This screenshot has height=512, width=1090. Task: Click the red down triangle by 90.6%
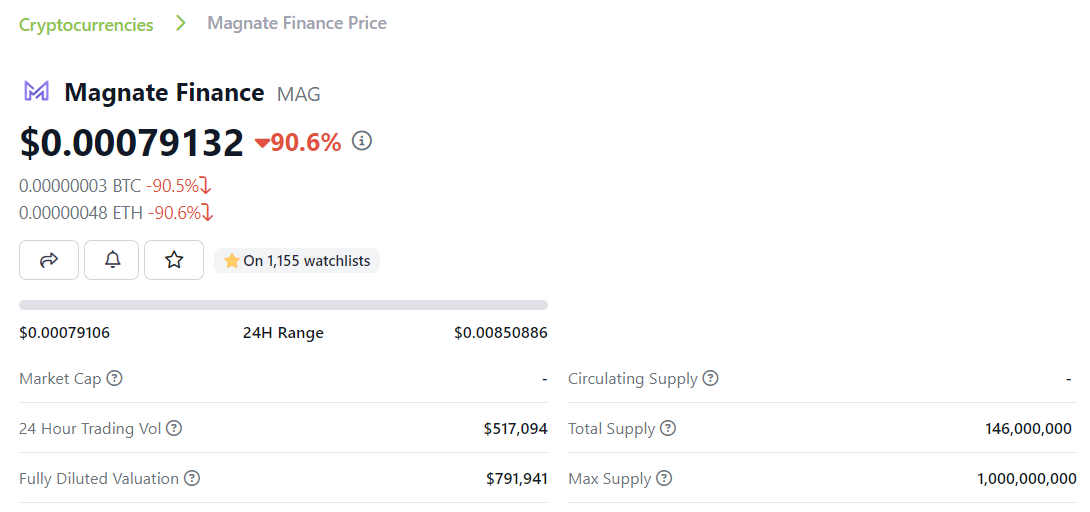[x=262, y=143]
